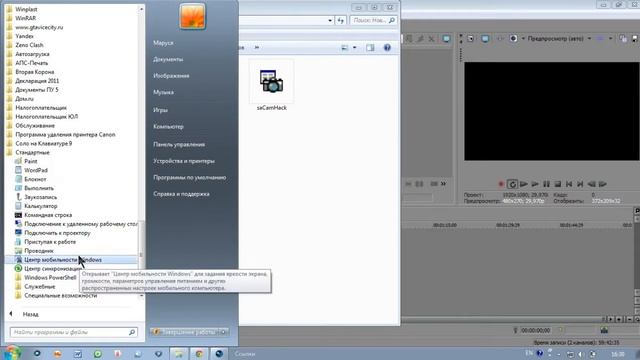This screenshot has height=360, width=640.
Task: Start Звукозапись sound recorder
Action: tap(40, 197)
